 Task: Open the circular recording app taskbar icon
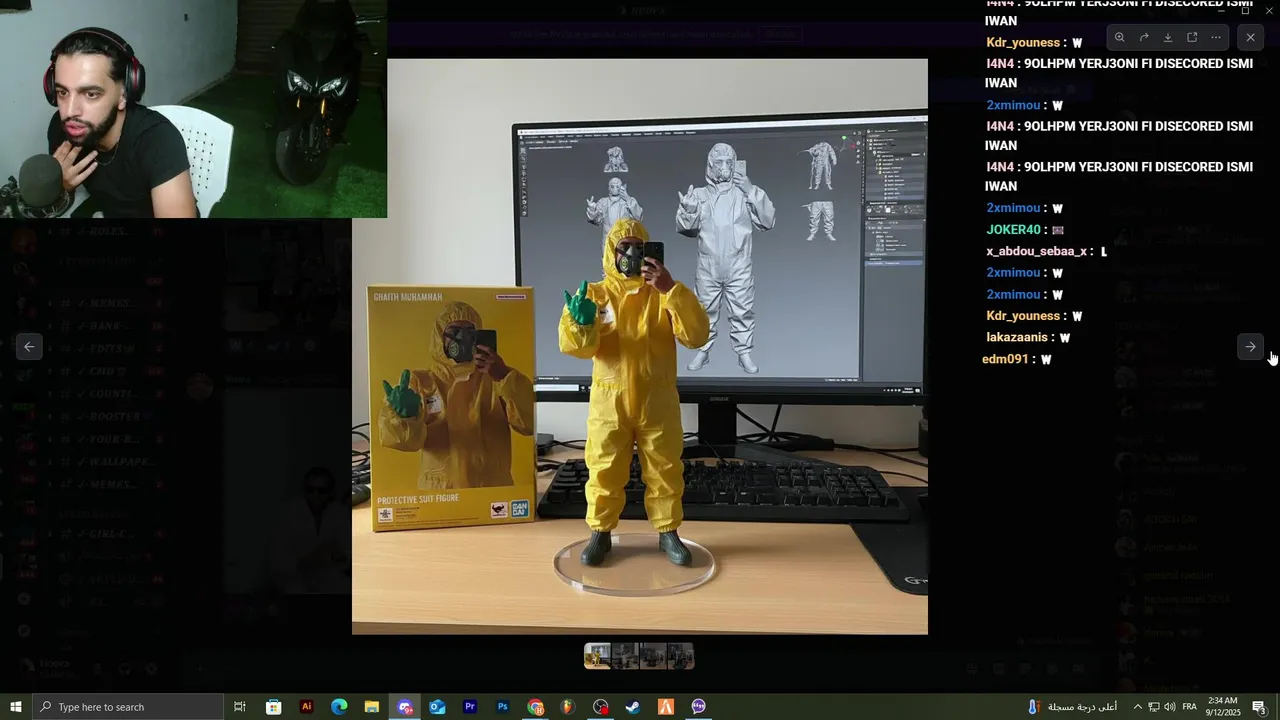600,707
